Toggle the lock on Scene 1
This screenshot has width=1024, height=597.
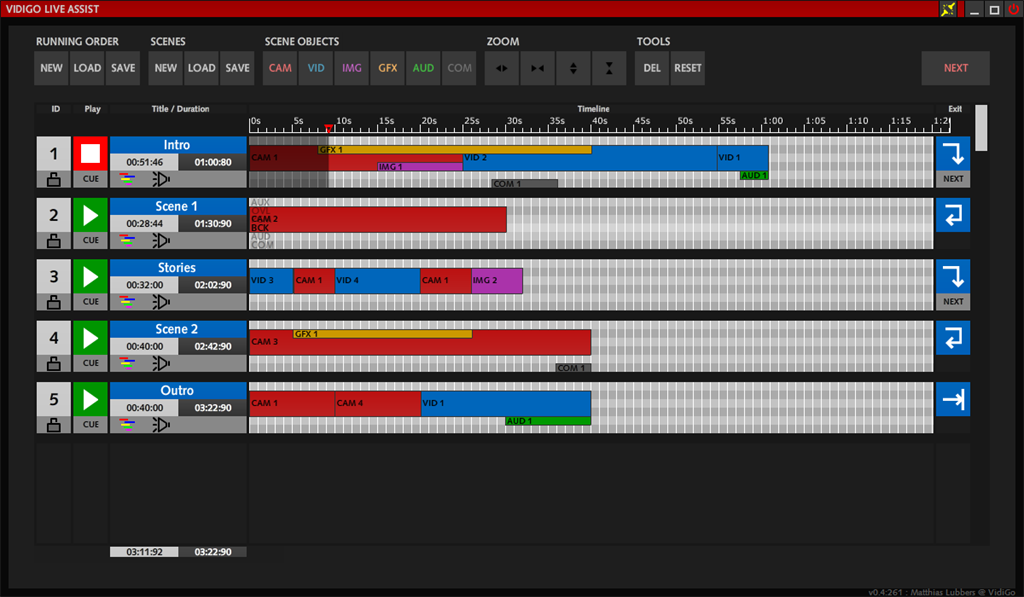click(x=53, y=240)
